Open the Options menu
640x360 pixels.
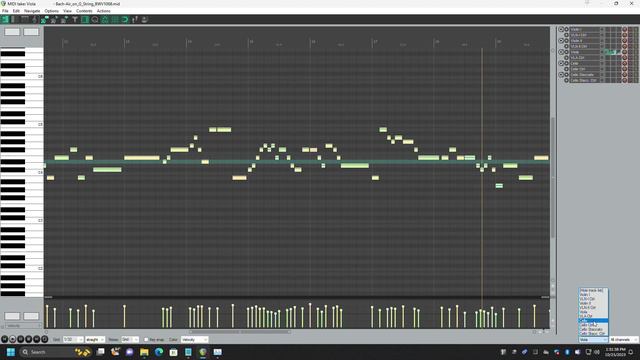pyautogui.click(x=51, y=11)
